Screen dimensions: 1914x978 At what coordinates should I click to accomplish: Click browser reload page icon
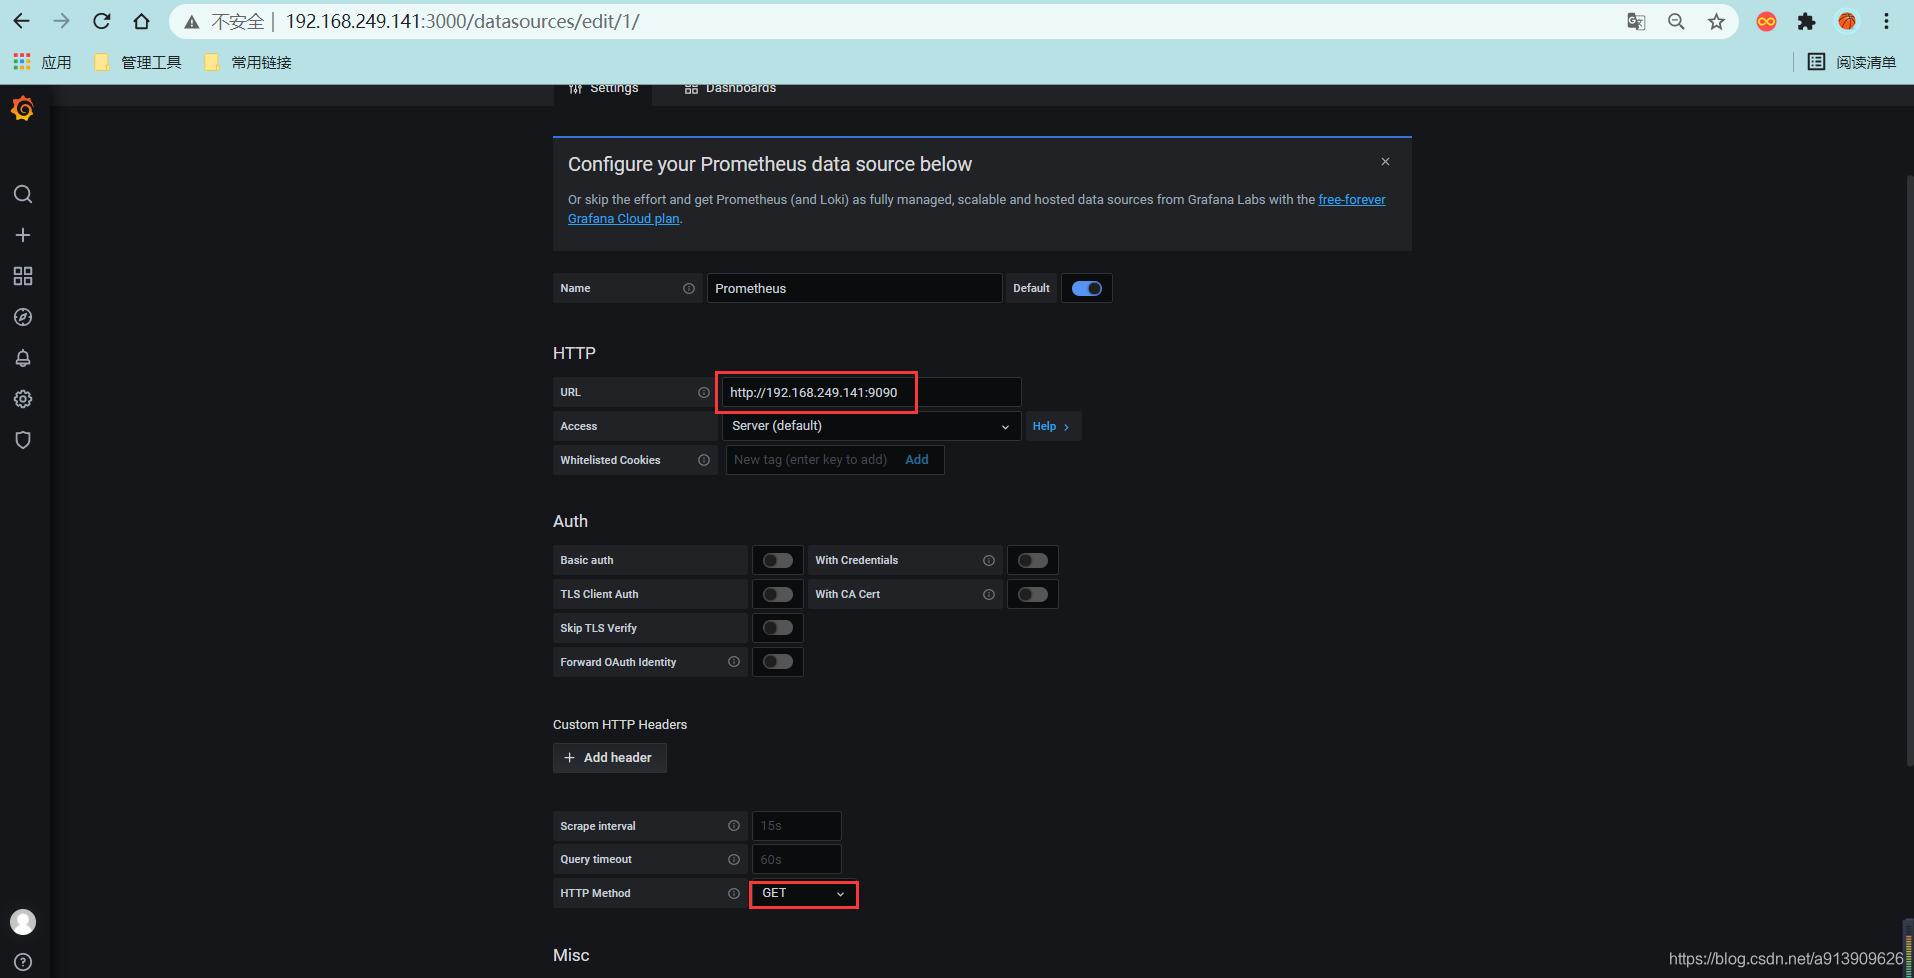click(x=102, y=21)
